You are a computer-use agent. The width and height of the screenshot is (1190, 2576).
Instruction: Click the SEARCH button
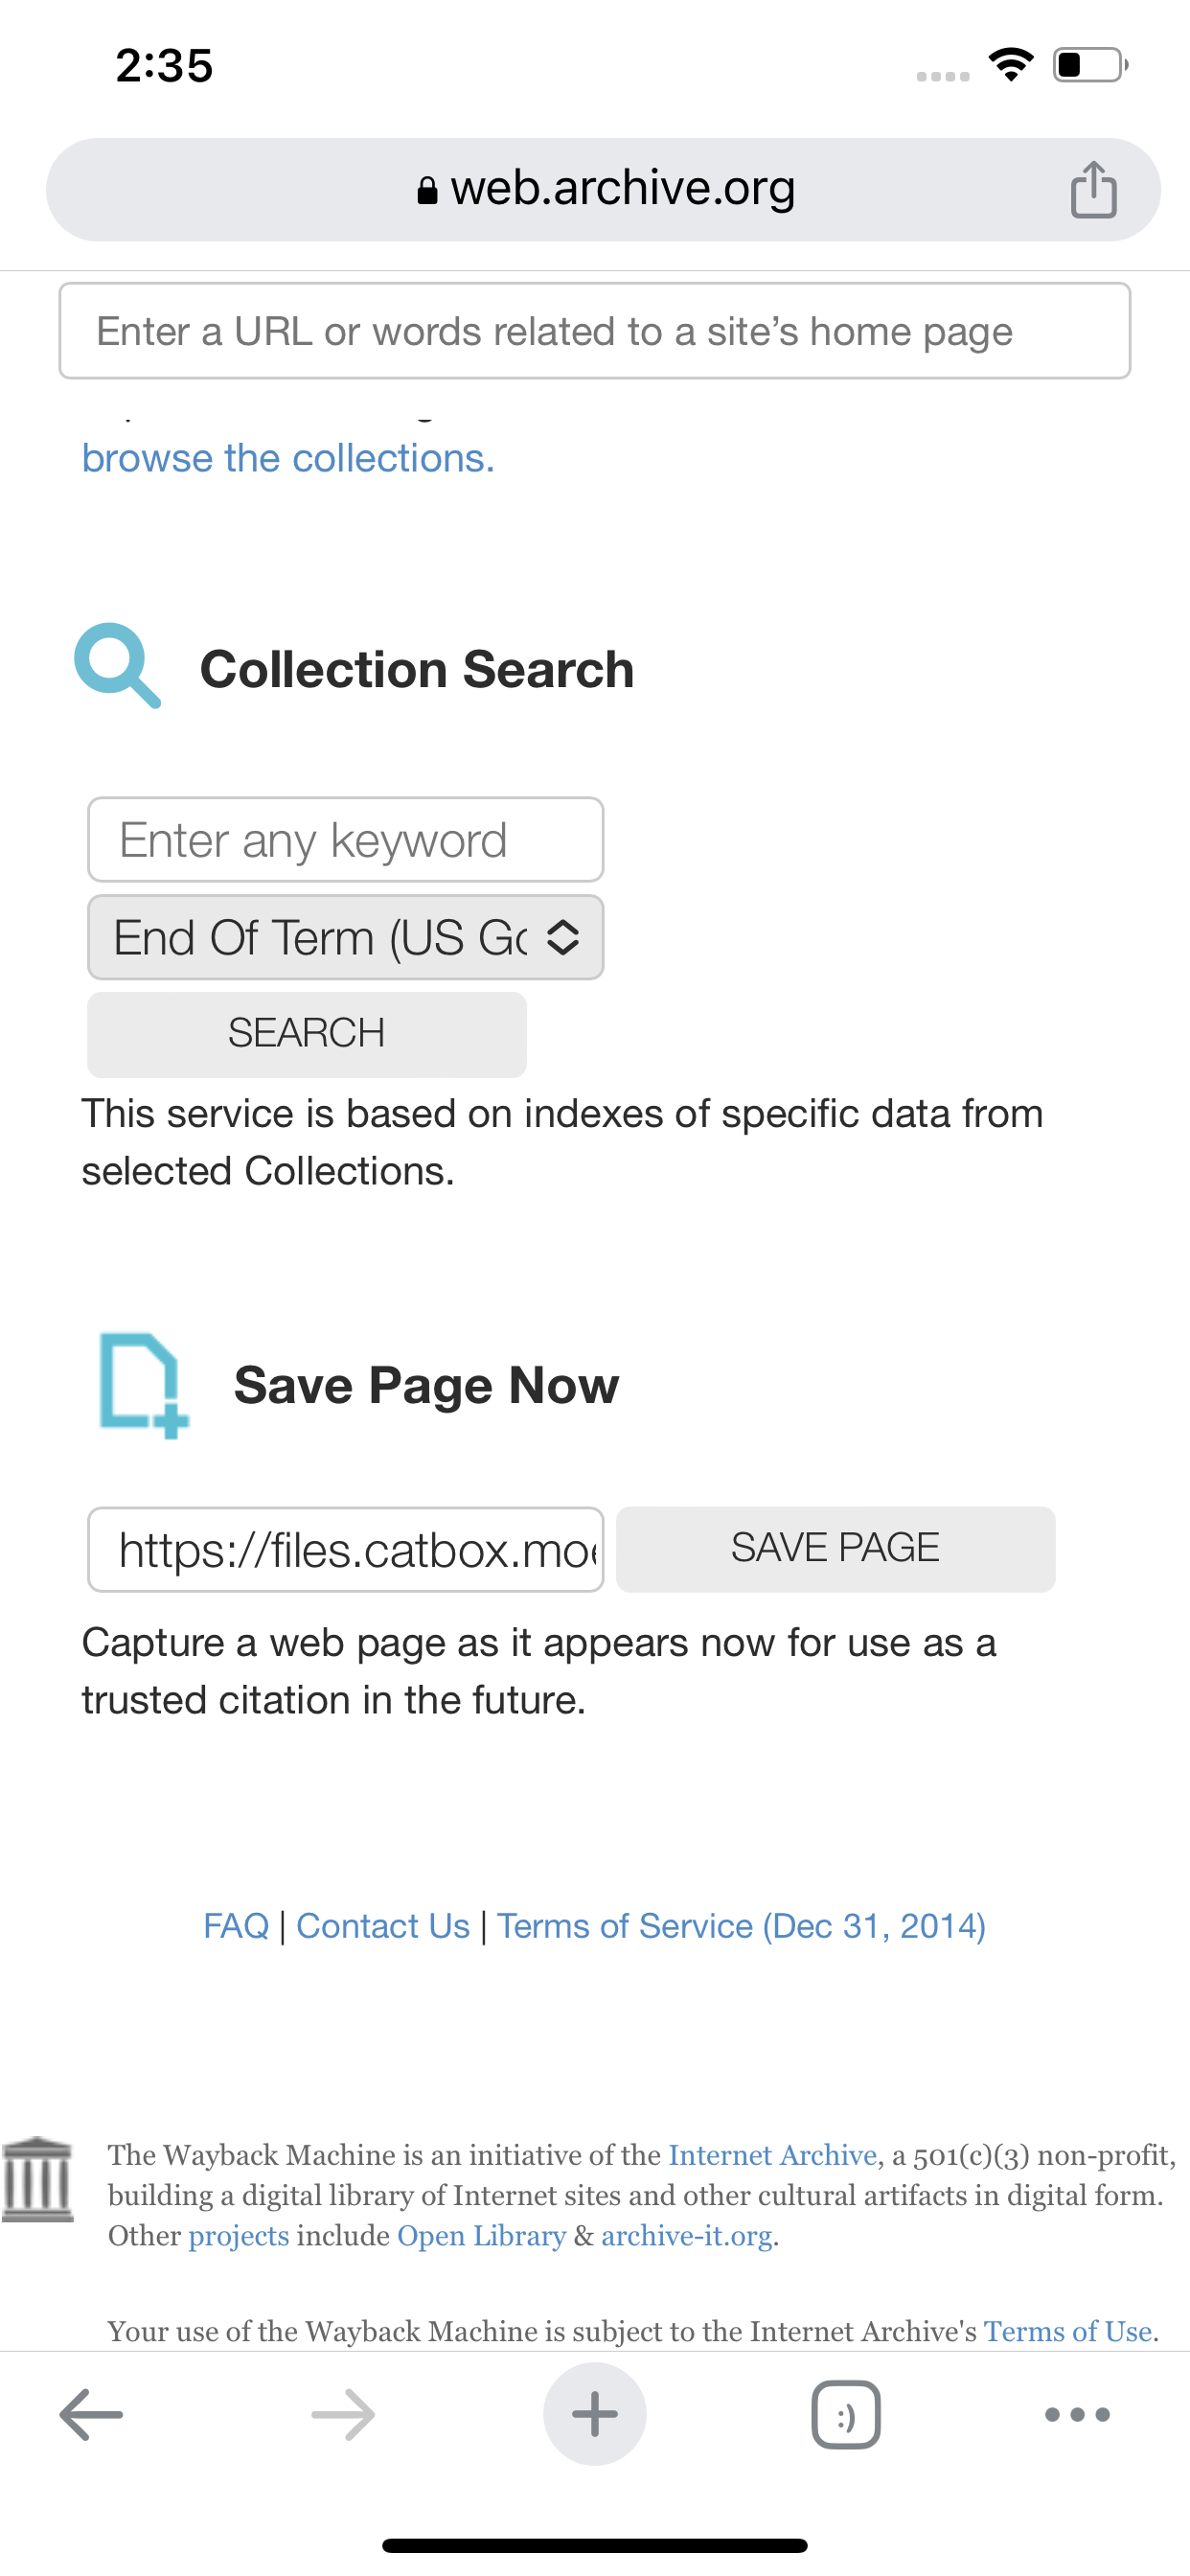[x=307, y=1034]
